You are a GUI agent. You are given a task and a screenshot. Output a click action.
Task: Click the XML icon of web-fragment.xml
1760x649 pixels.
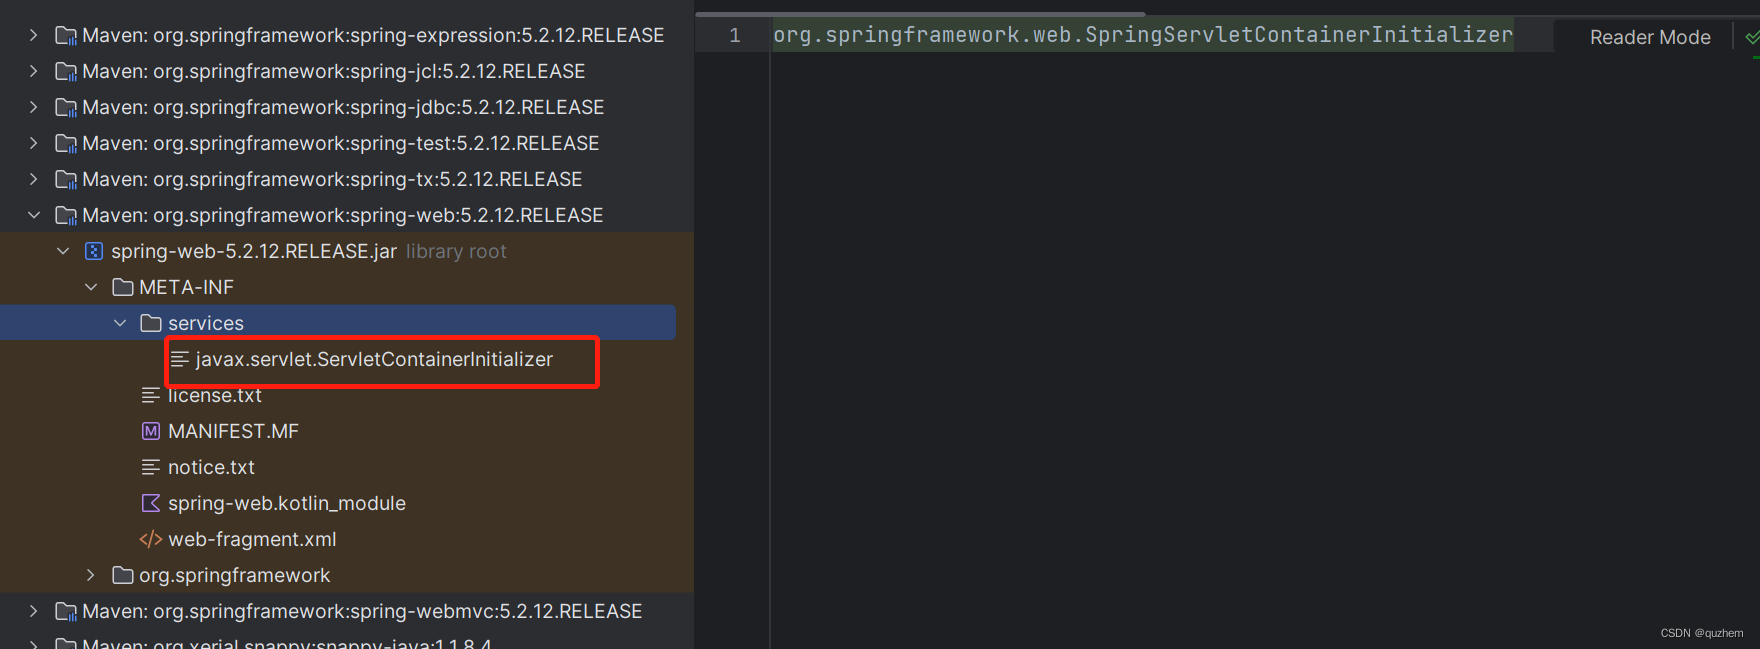click(150, 539)
